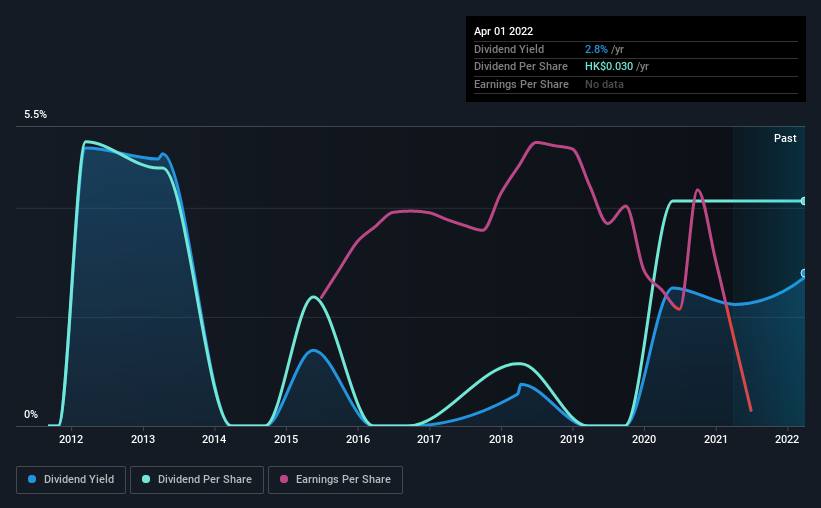
Task: Click the 2019 x-axis label
Action: coord(572,439)
